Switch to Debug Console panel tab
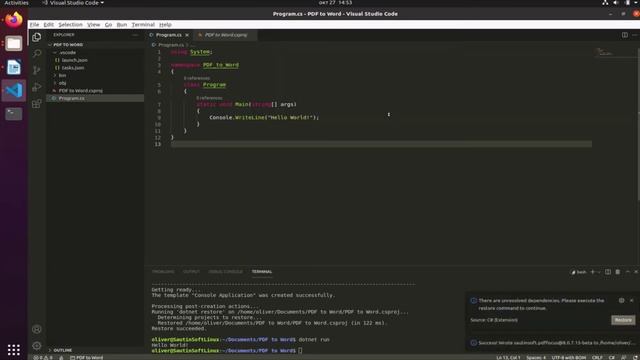The image size is (640, 360). (x=225, y=272)
